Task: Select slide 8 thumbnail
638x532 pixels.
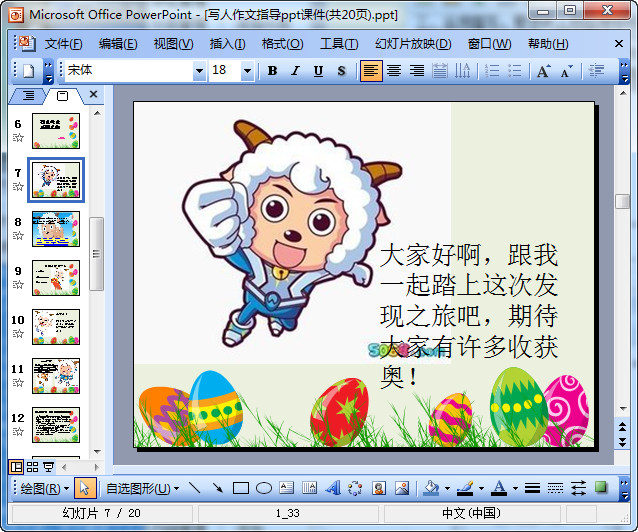Action: [x=56, y=229]
